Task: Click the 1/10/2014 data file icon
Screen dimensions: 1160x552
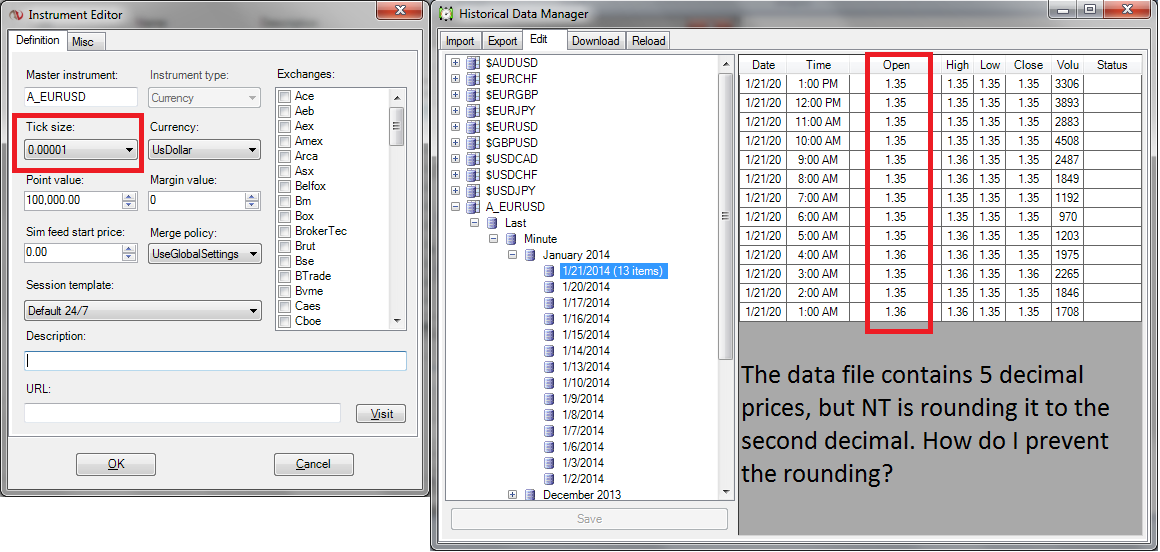Action: 549,383
